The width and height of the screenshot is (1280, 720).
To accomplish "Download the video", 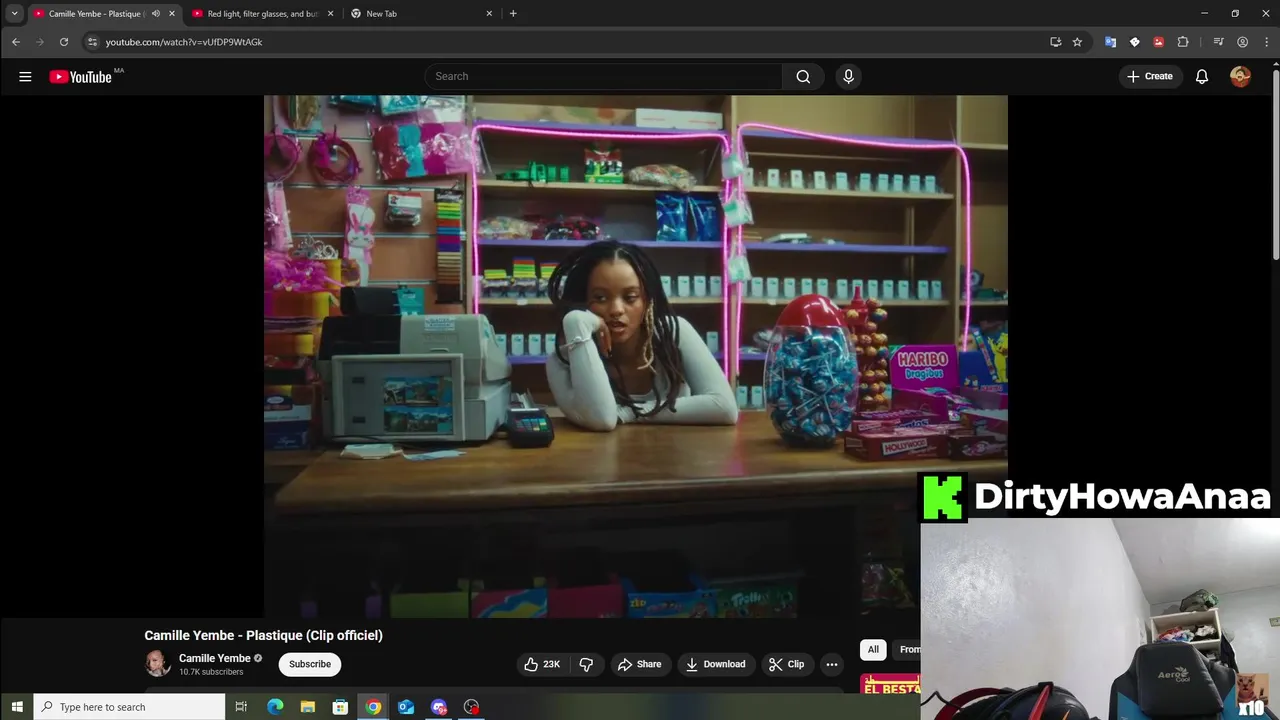I will click(715, 664).
